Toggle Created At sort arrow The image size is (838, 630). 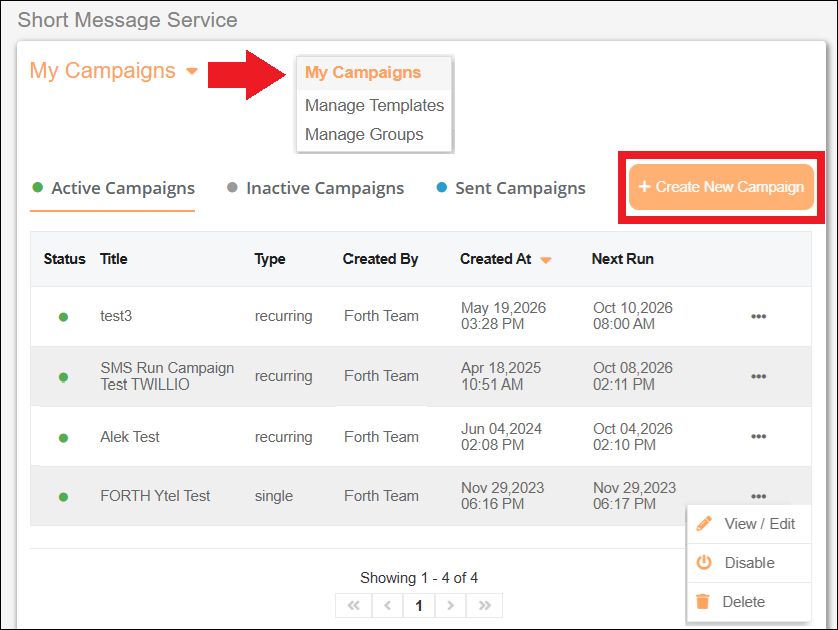(x=546, y=260)
